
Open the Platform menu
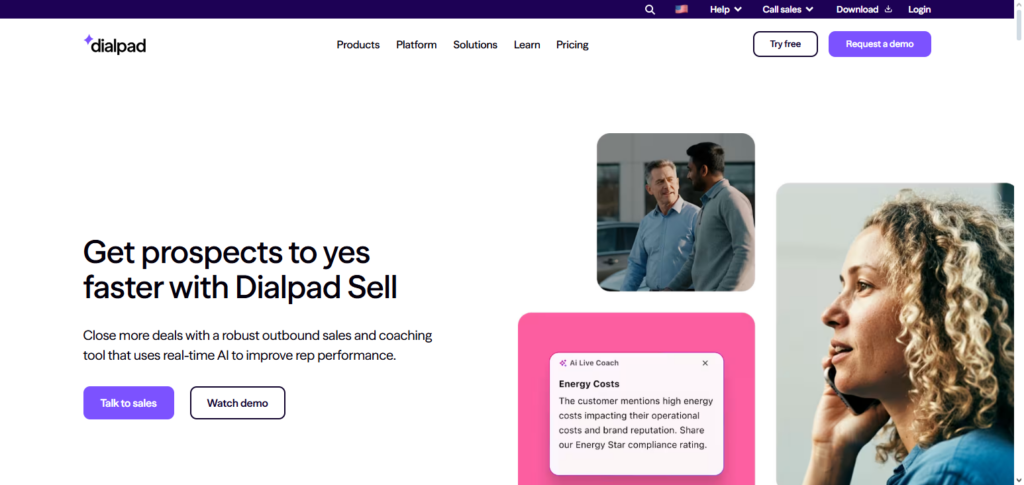pos(416,44)
